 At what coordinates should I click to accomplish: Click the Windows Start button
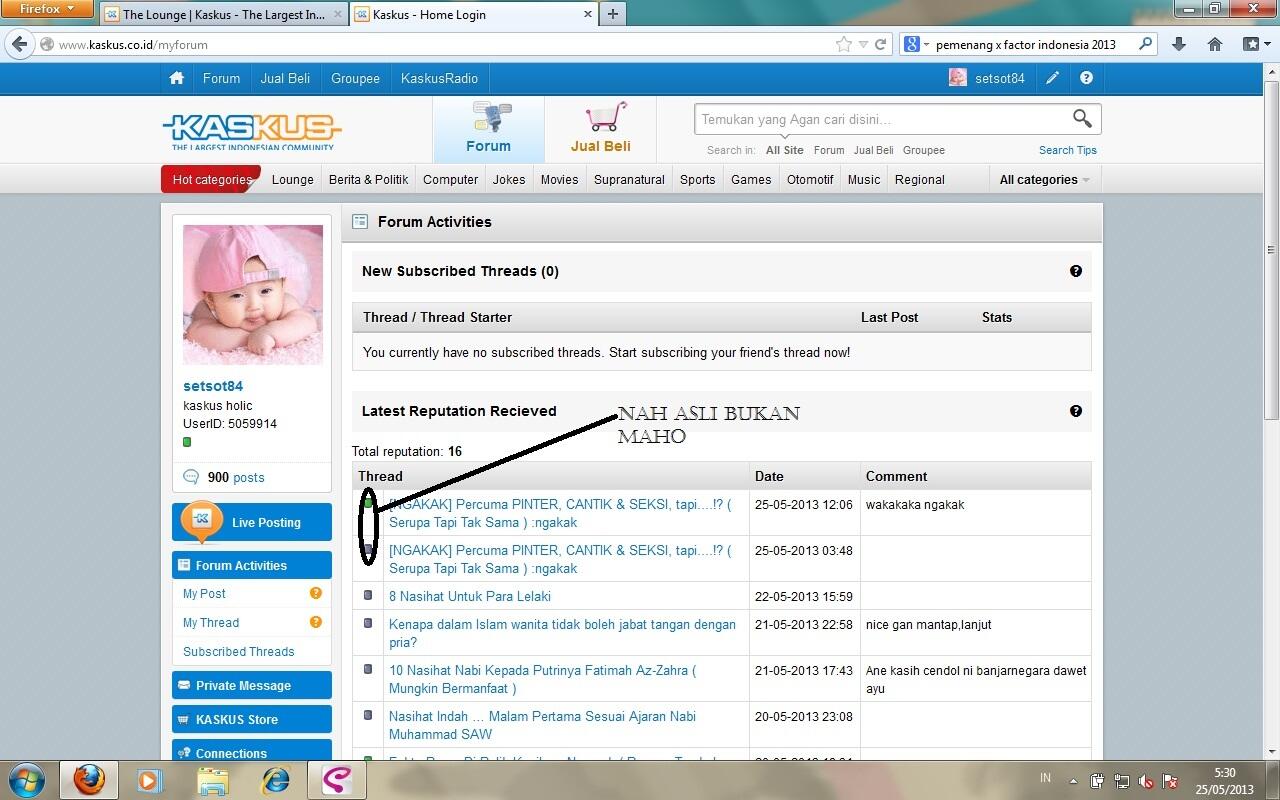tap(25, 780)
